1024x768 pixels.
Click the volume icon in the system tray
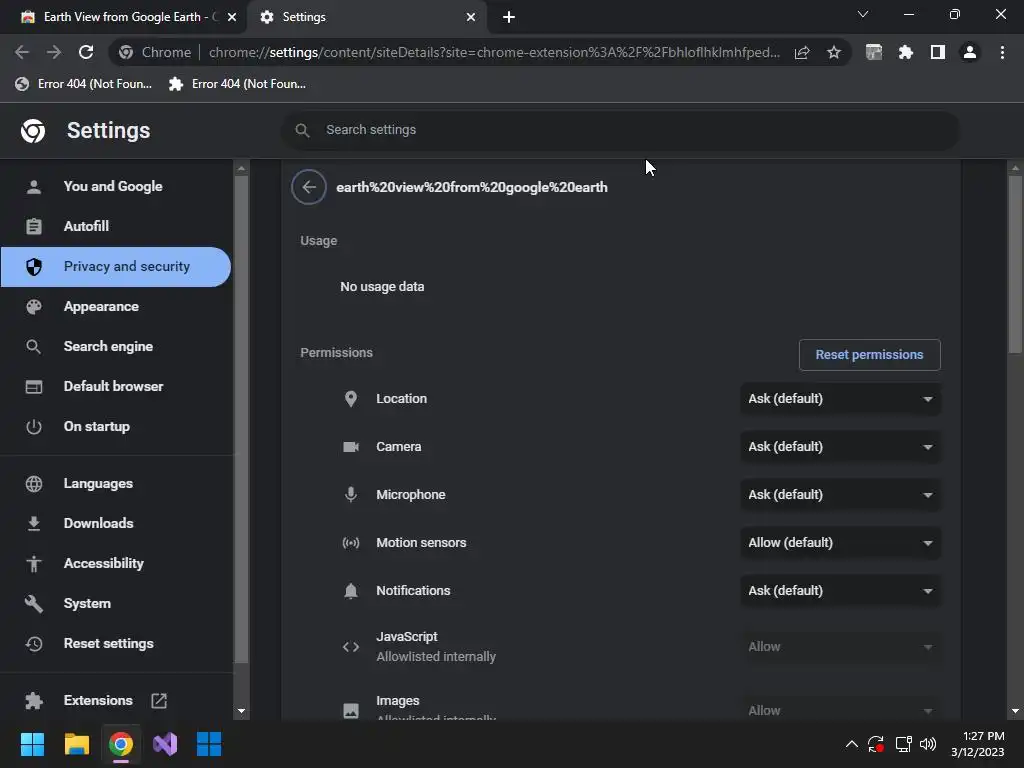928,744
